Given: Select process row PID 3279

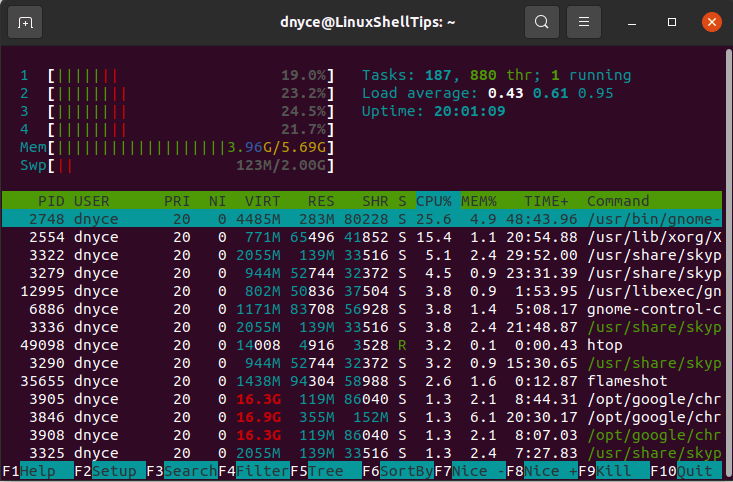Looking at the screenshot, I should pos(362,273).
